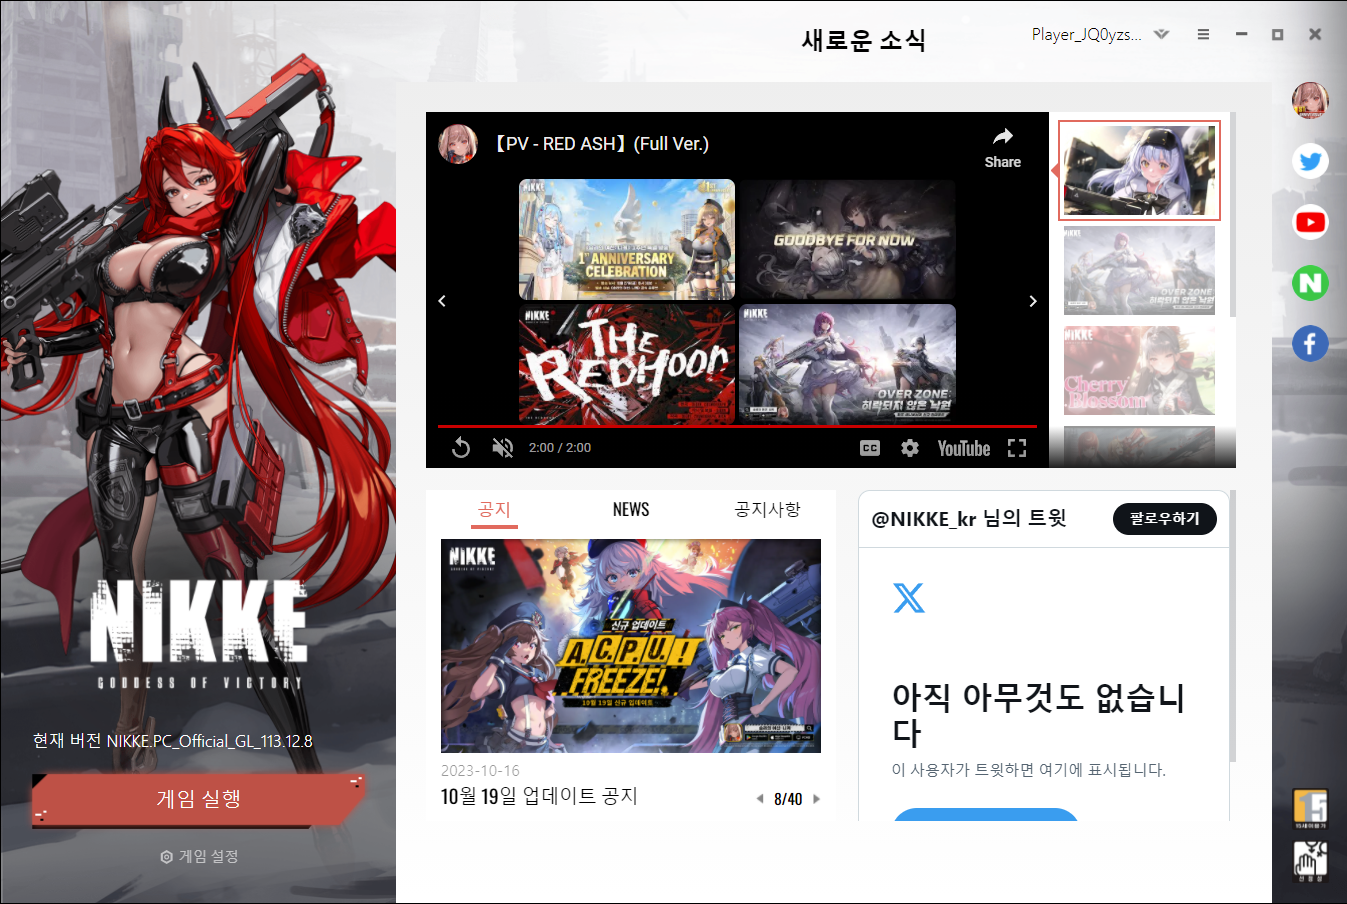This screenshot has width=1347, height=904.
Task: Select the Over Zone playlist thumbnail
Action: click(1139, 270)
